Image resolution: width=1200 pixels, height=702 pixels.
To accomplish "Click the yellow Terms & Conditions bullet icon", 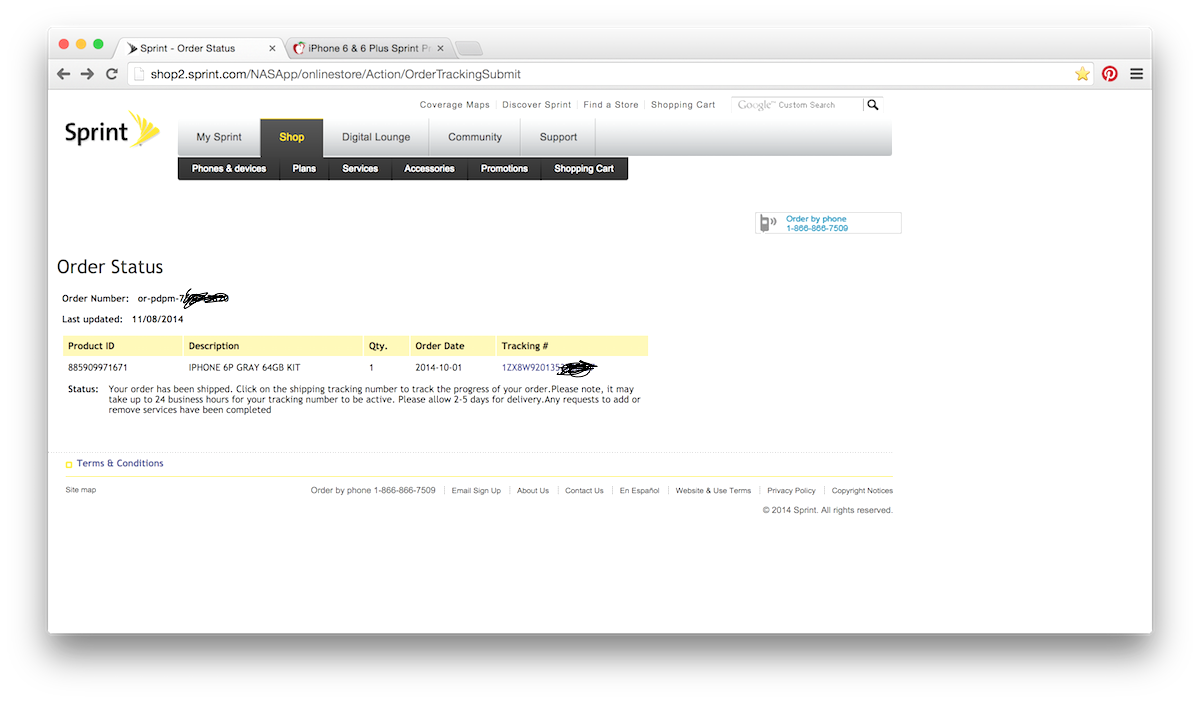I will click(x=69, y=465).
